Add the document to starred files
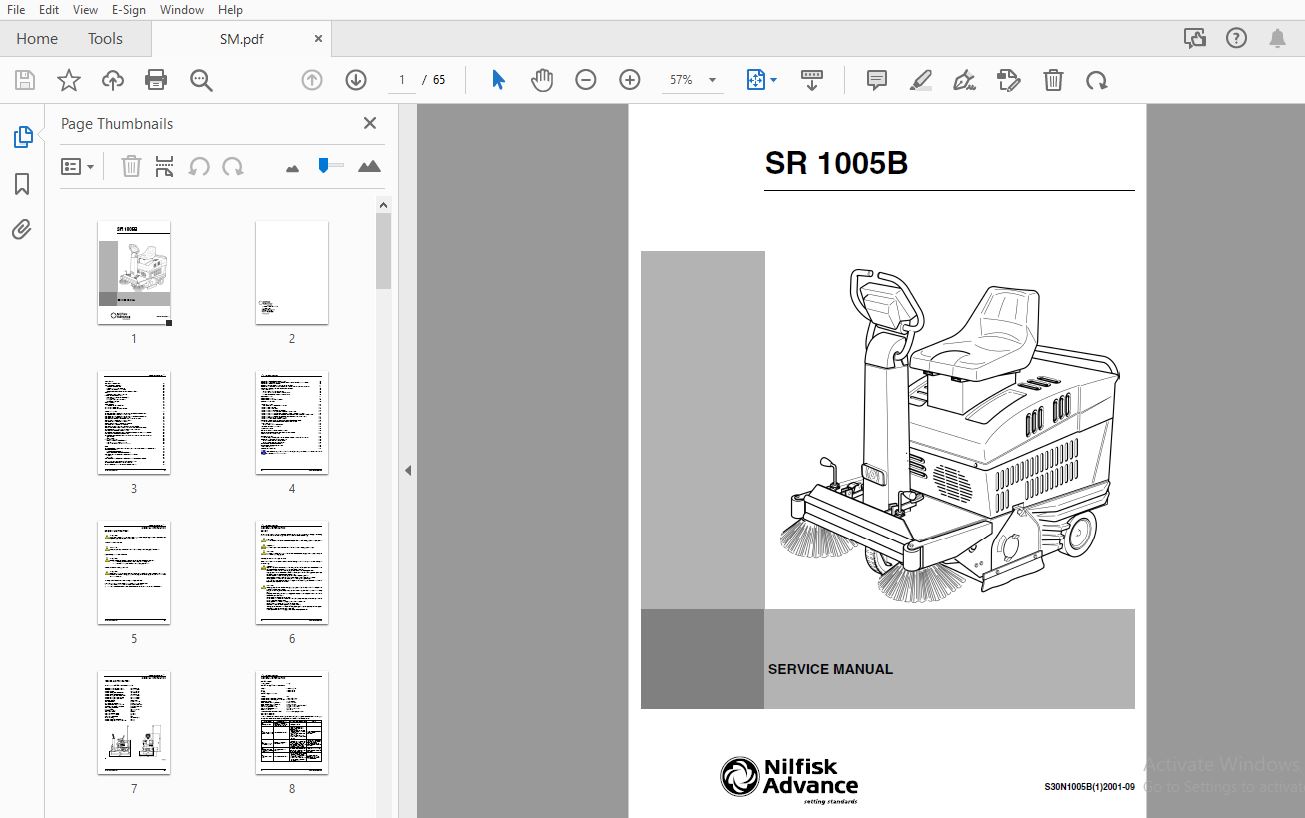1305x818 pixels. [69, 81]
